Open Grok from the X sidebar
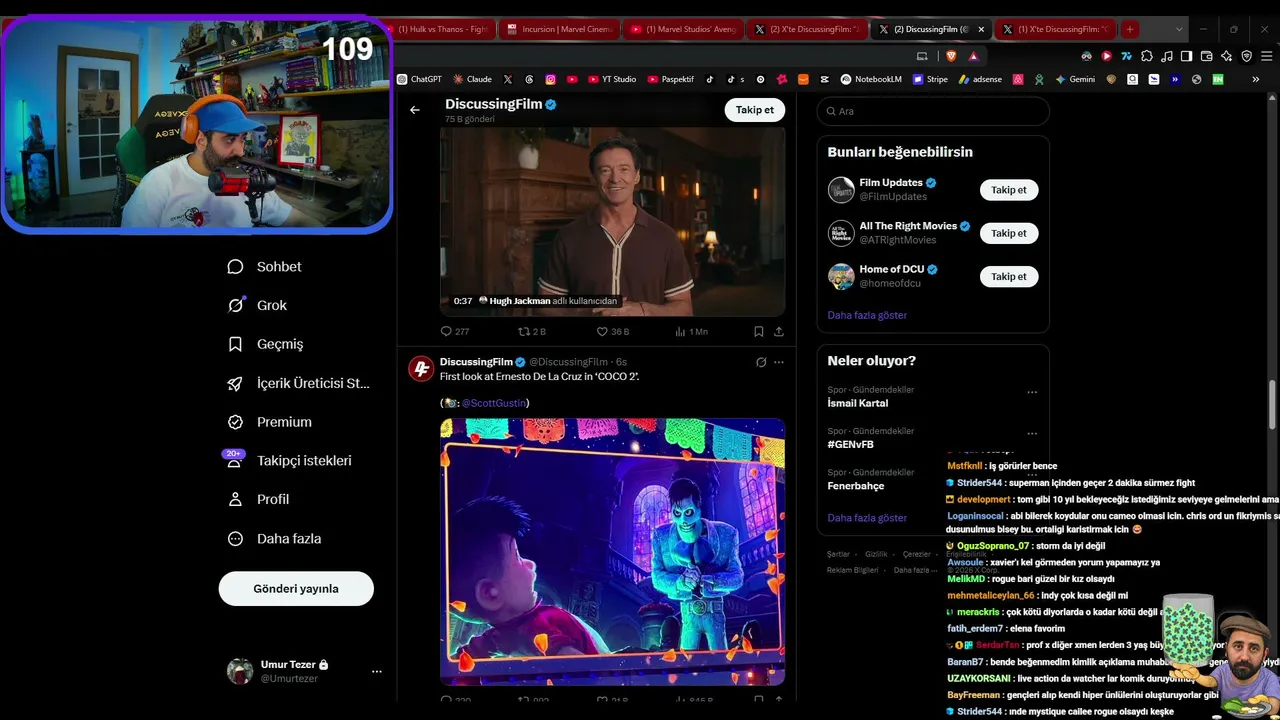 [257, 305]
